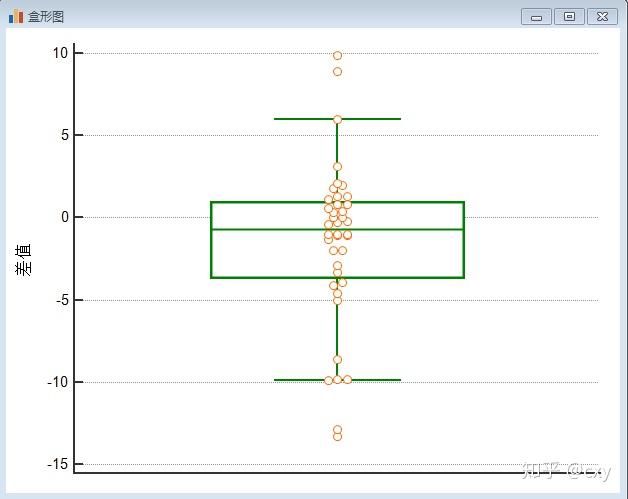The image size is (628, 499).
Task: Click the data point on upper whisker cap
Action: click(338, 119)
